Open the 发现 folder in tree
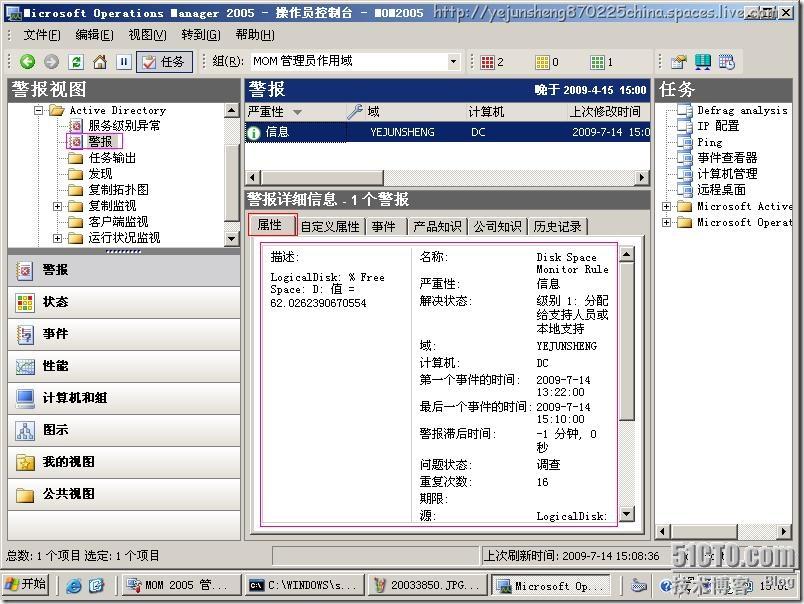Screen dimensions: 804x604 click(99, 174)
